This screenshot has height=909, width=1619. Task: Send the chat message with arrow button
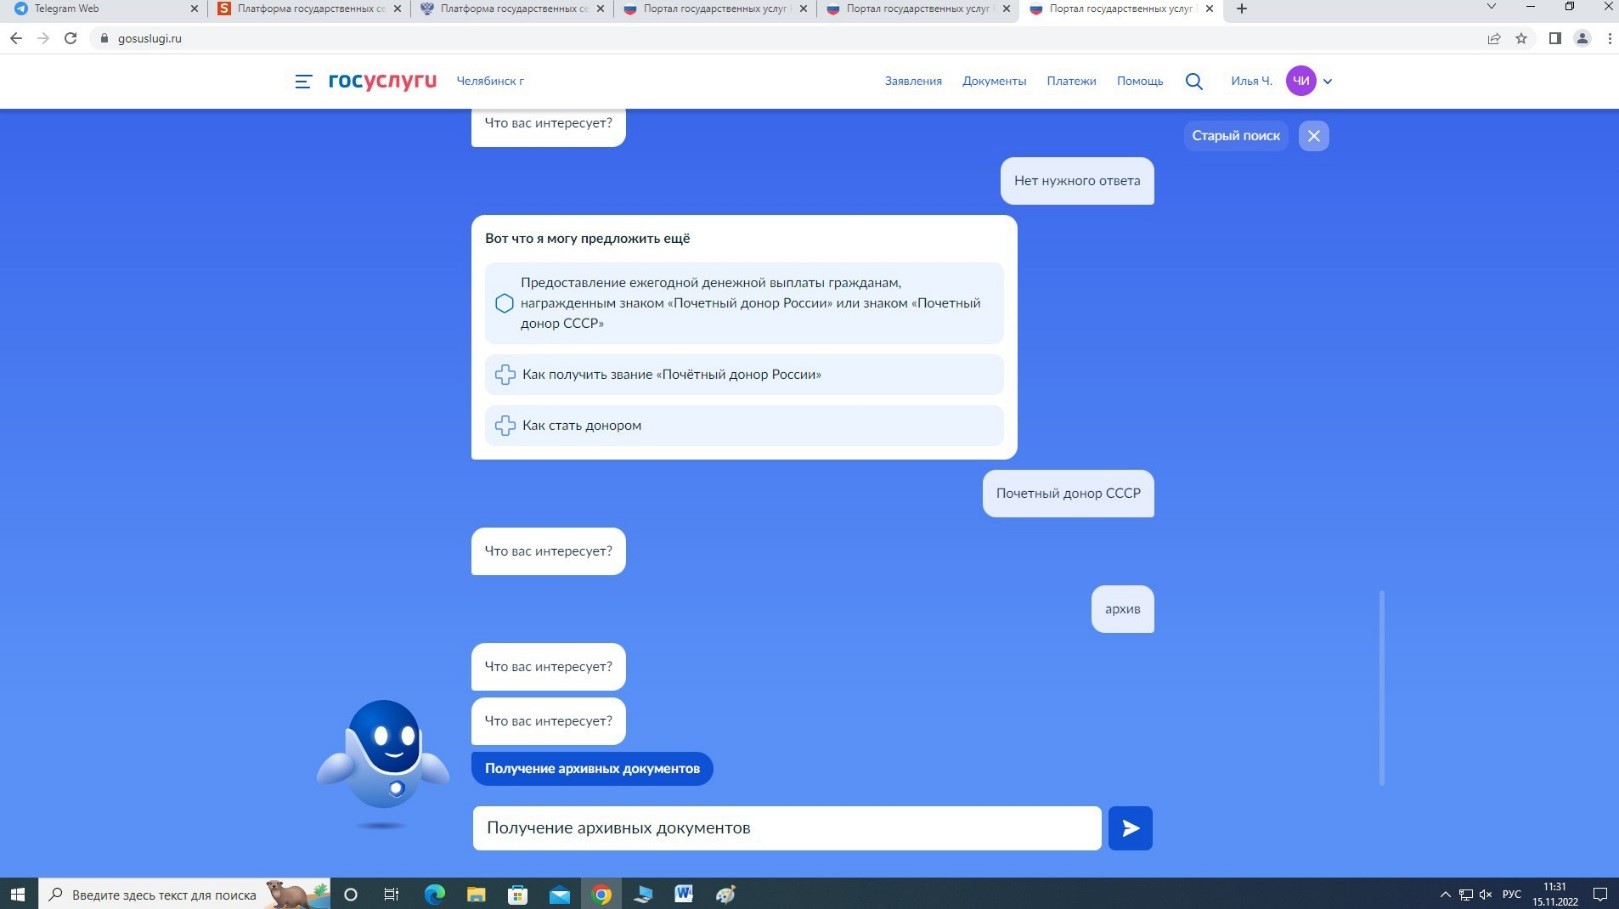(1130, 828)
